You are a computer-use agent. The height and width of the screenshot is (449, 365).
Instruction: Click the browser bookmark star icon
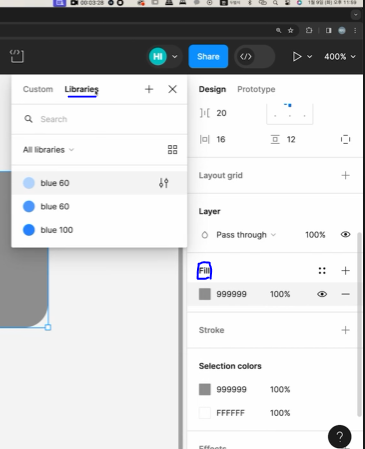click(x=291, y=30)
